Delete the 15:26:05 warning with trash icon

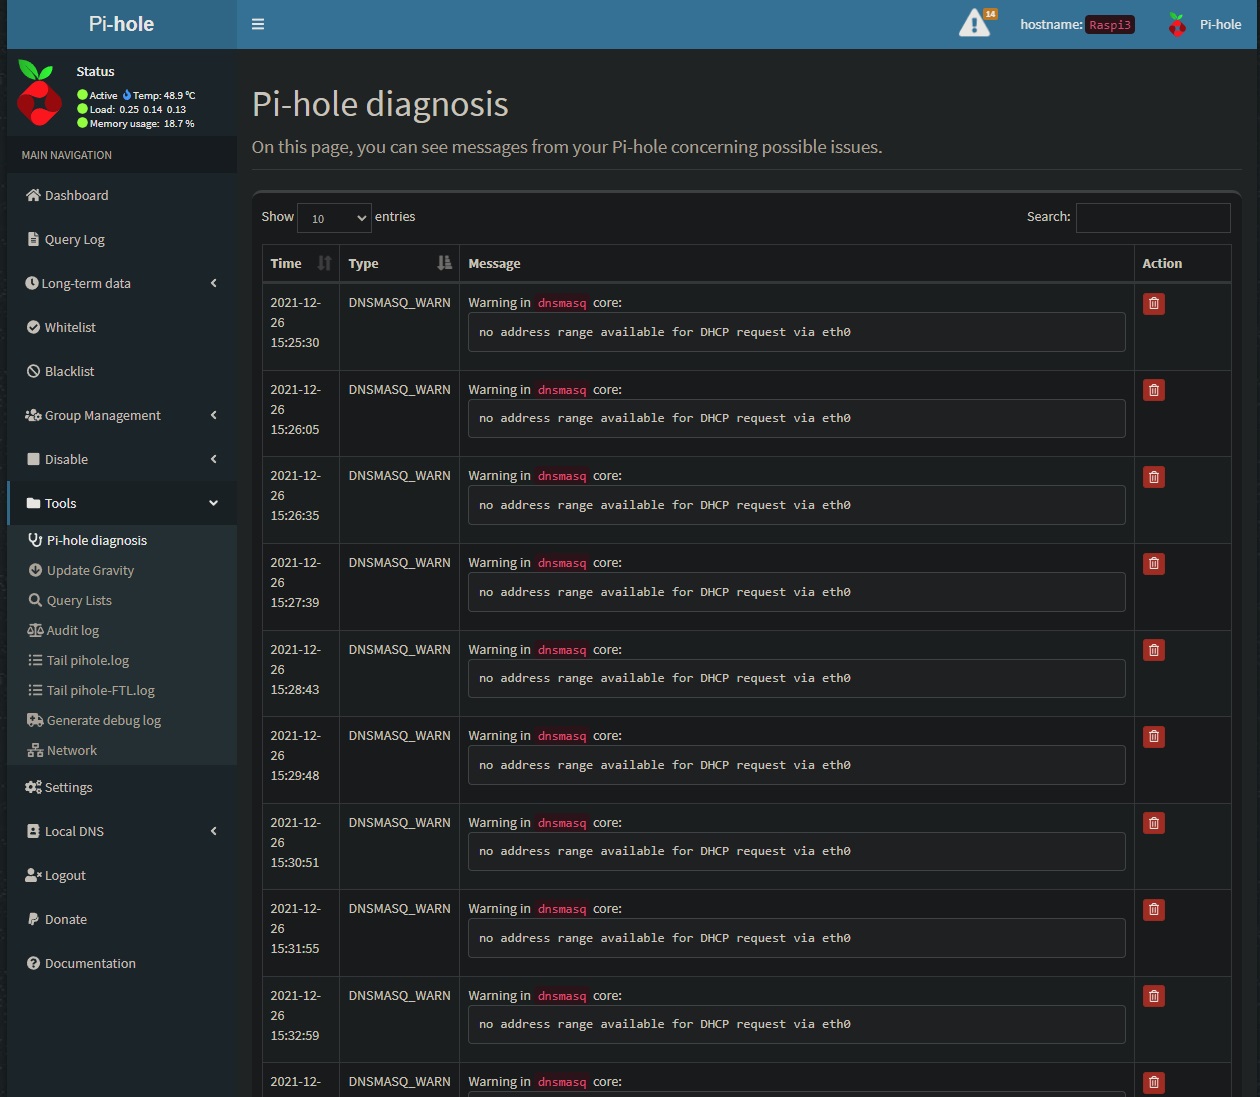(x=1154, y=391)
